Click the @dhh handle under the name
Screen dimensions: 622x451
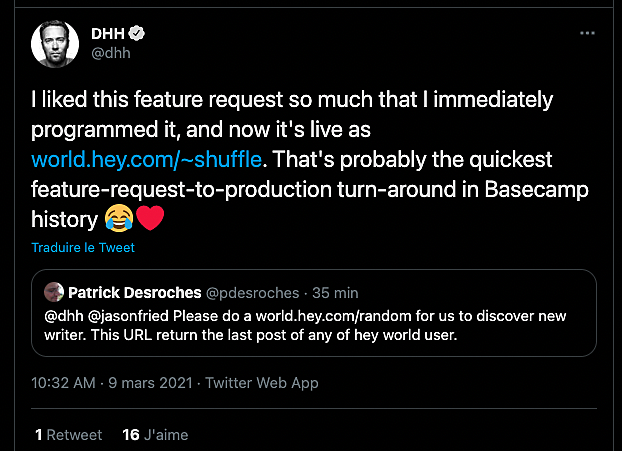coord(111,53)
